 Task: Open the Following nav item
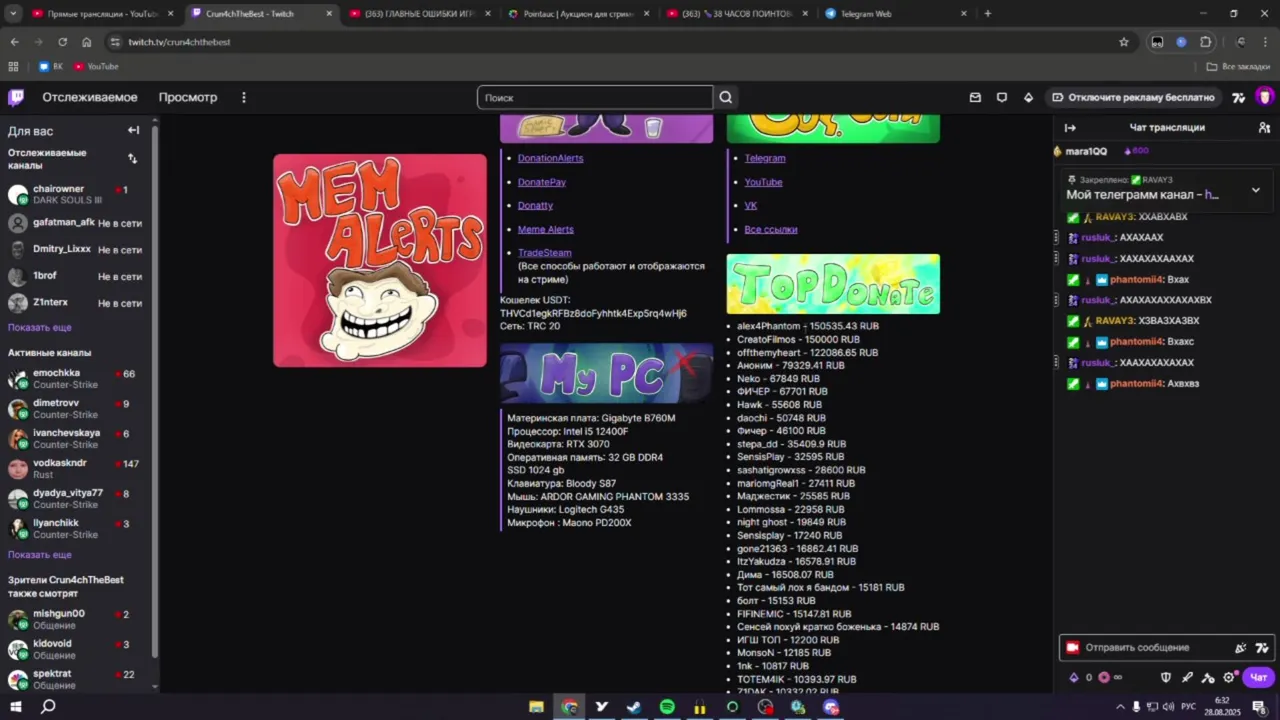click(x=90, y=97)
